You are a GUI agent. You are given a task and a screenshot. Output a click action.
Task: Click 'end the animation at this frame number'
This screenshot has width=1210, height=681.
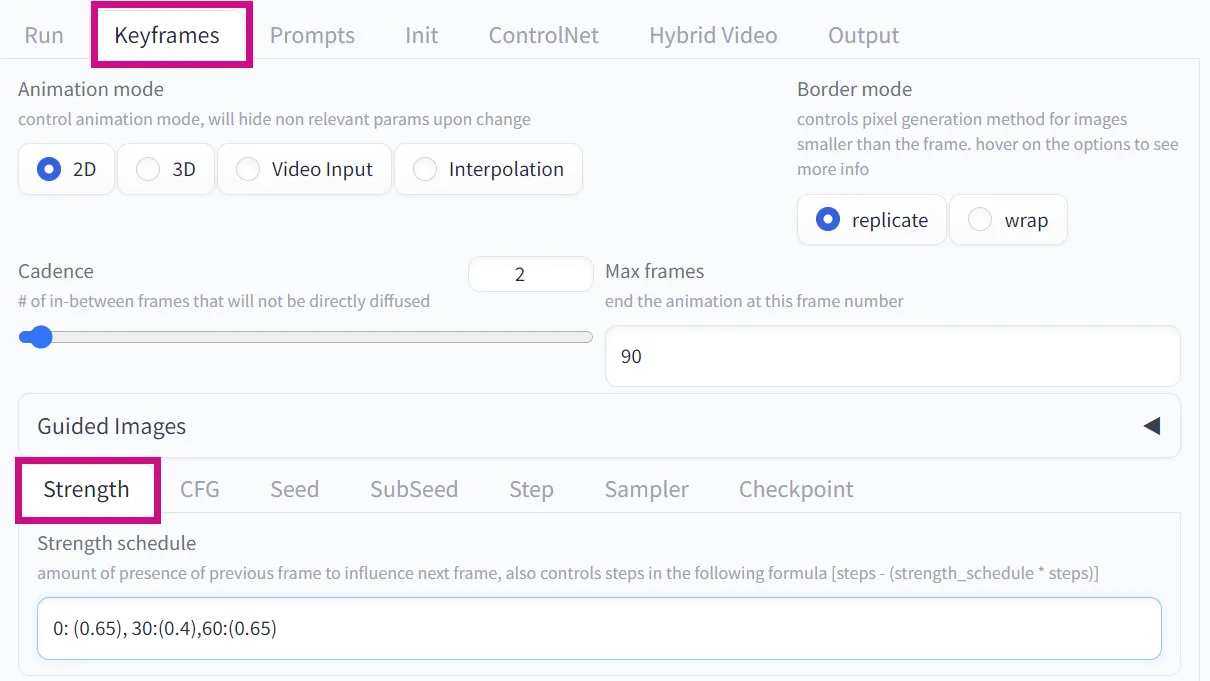(754, 301)
